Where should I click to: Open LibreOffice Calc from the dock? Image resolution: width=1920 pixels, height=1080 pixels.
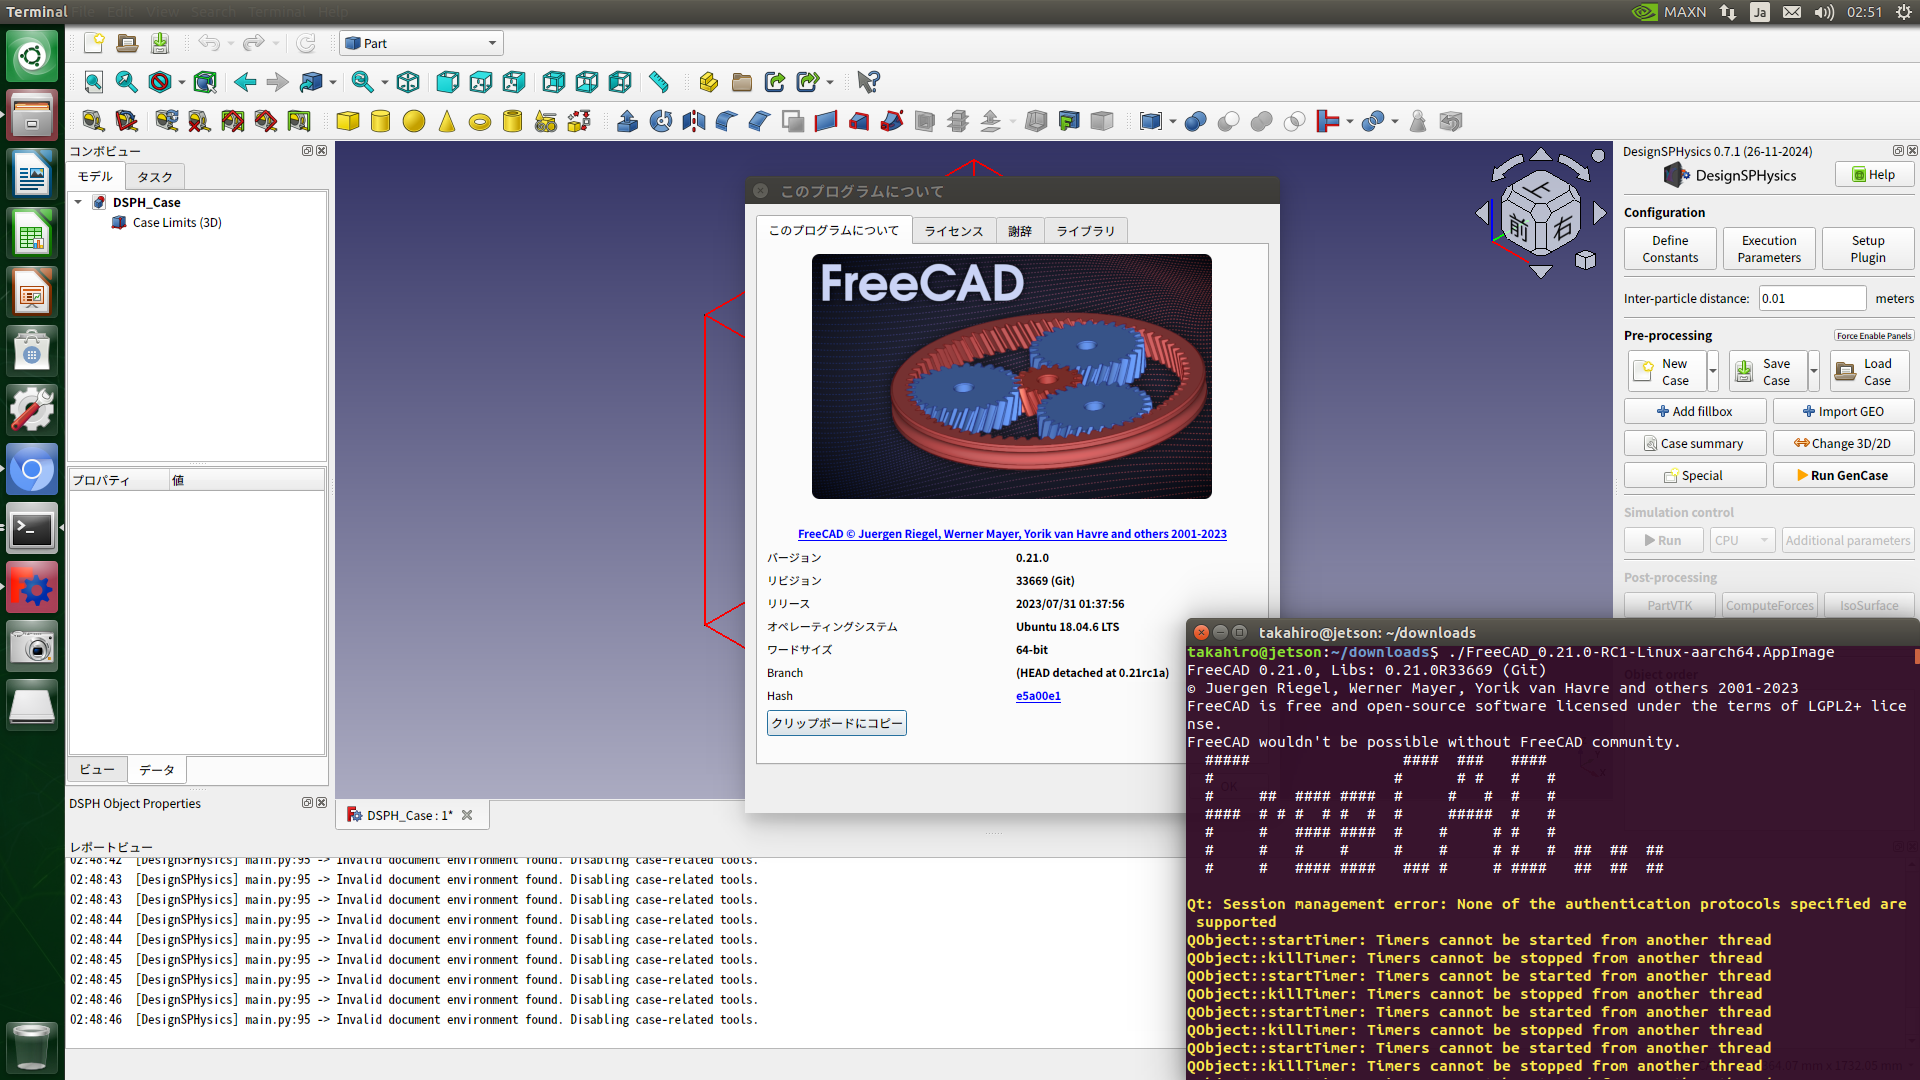32,235
